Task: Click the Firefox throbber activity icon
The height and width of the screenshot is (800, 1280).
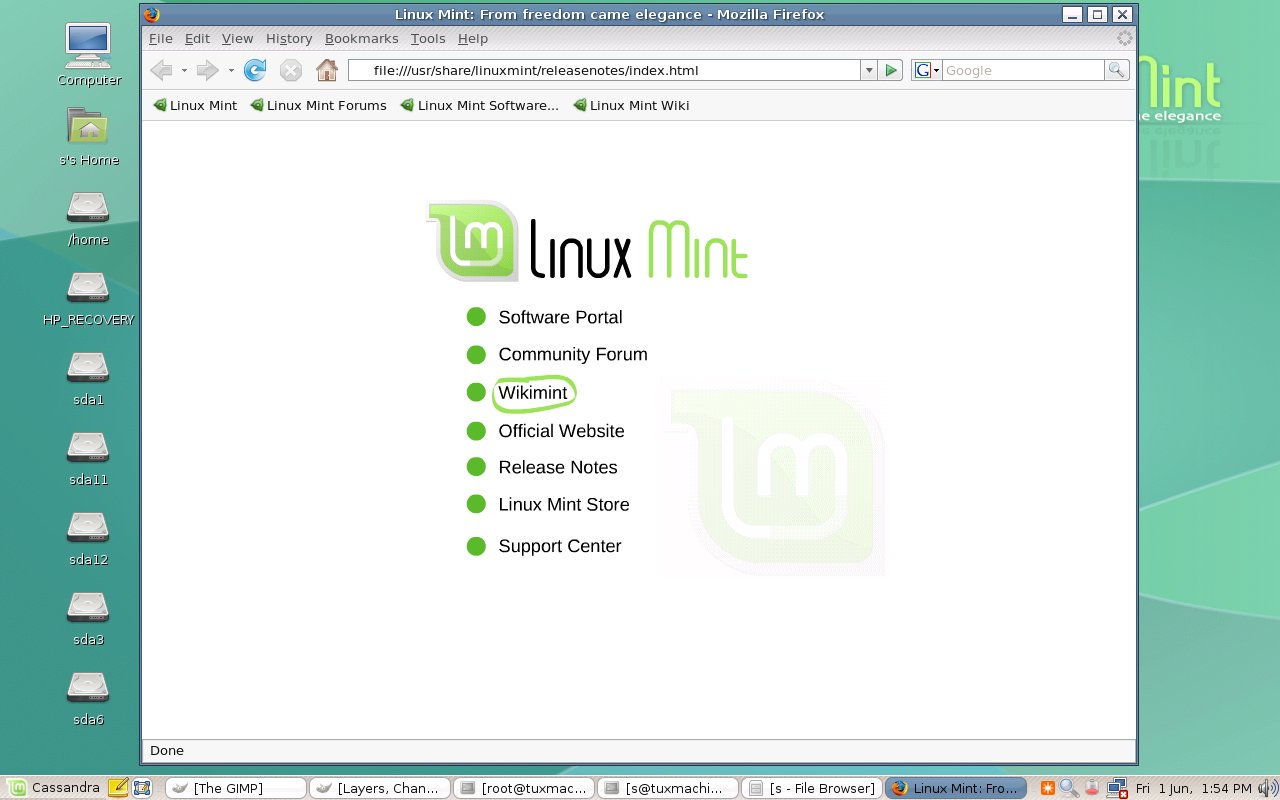Action: [1125, 38]
